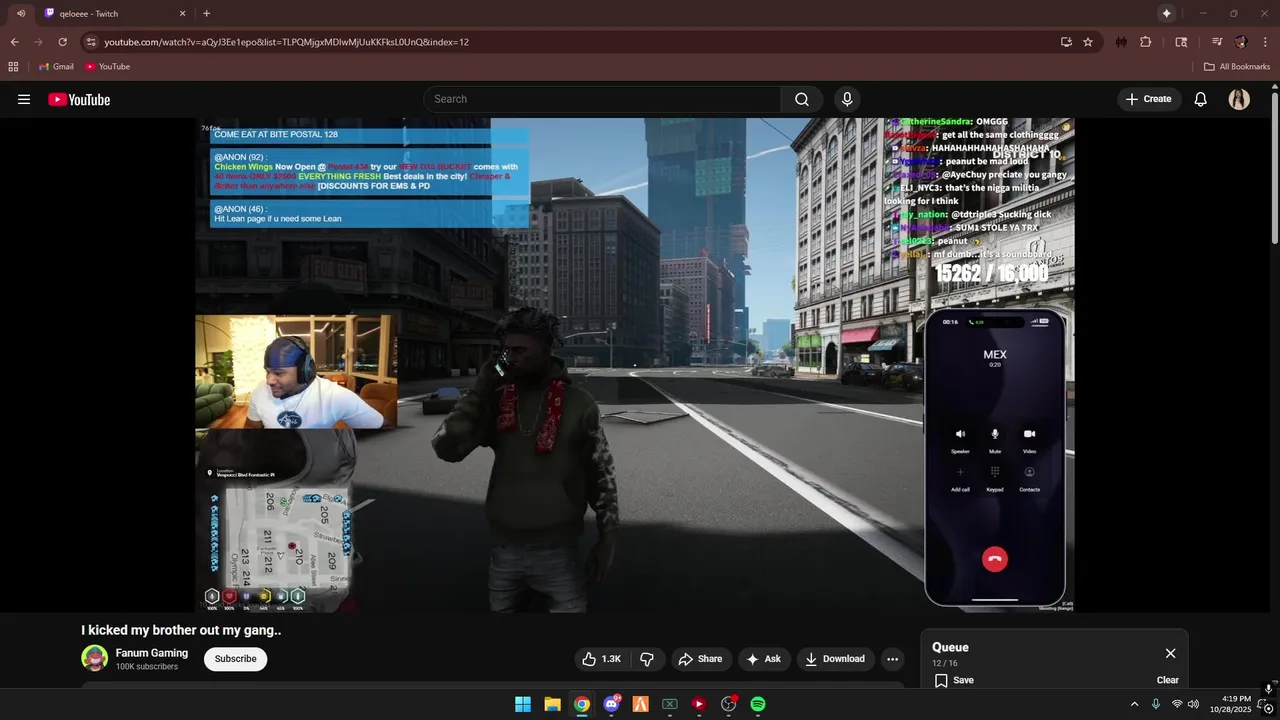This screenshot has width=1280, height=720.
Task: Open the Gmail bookmark
Action: (x=56, y=66)
